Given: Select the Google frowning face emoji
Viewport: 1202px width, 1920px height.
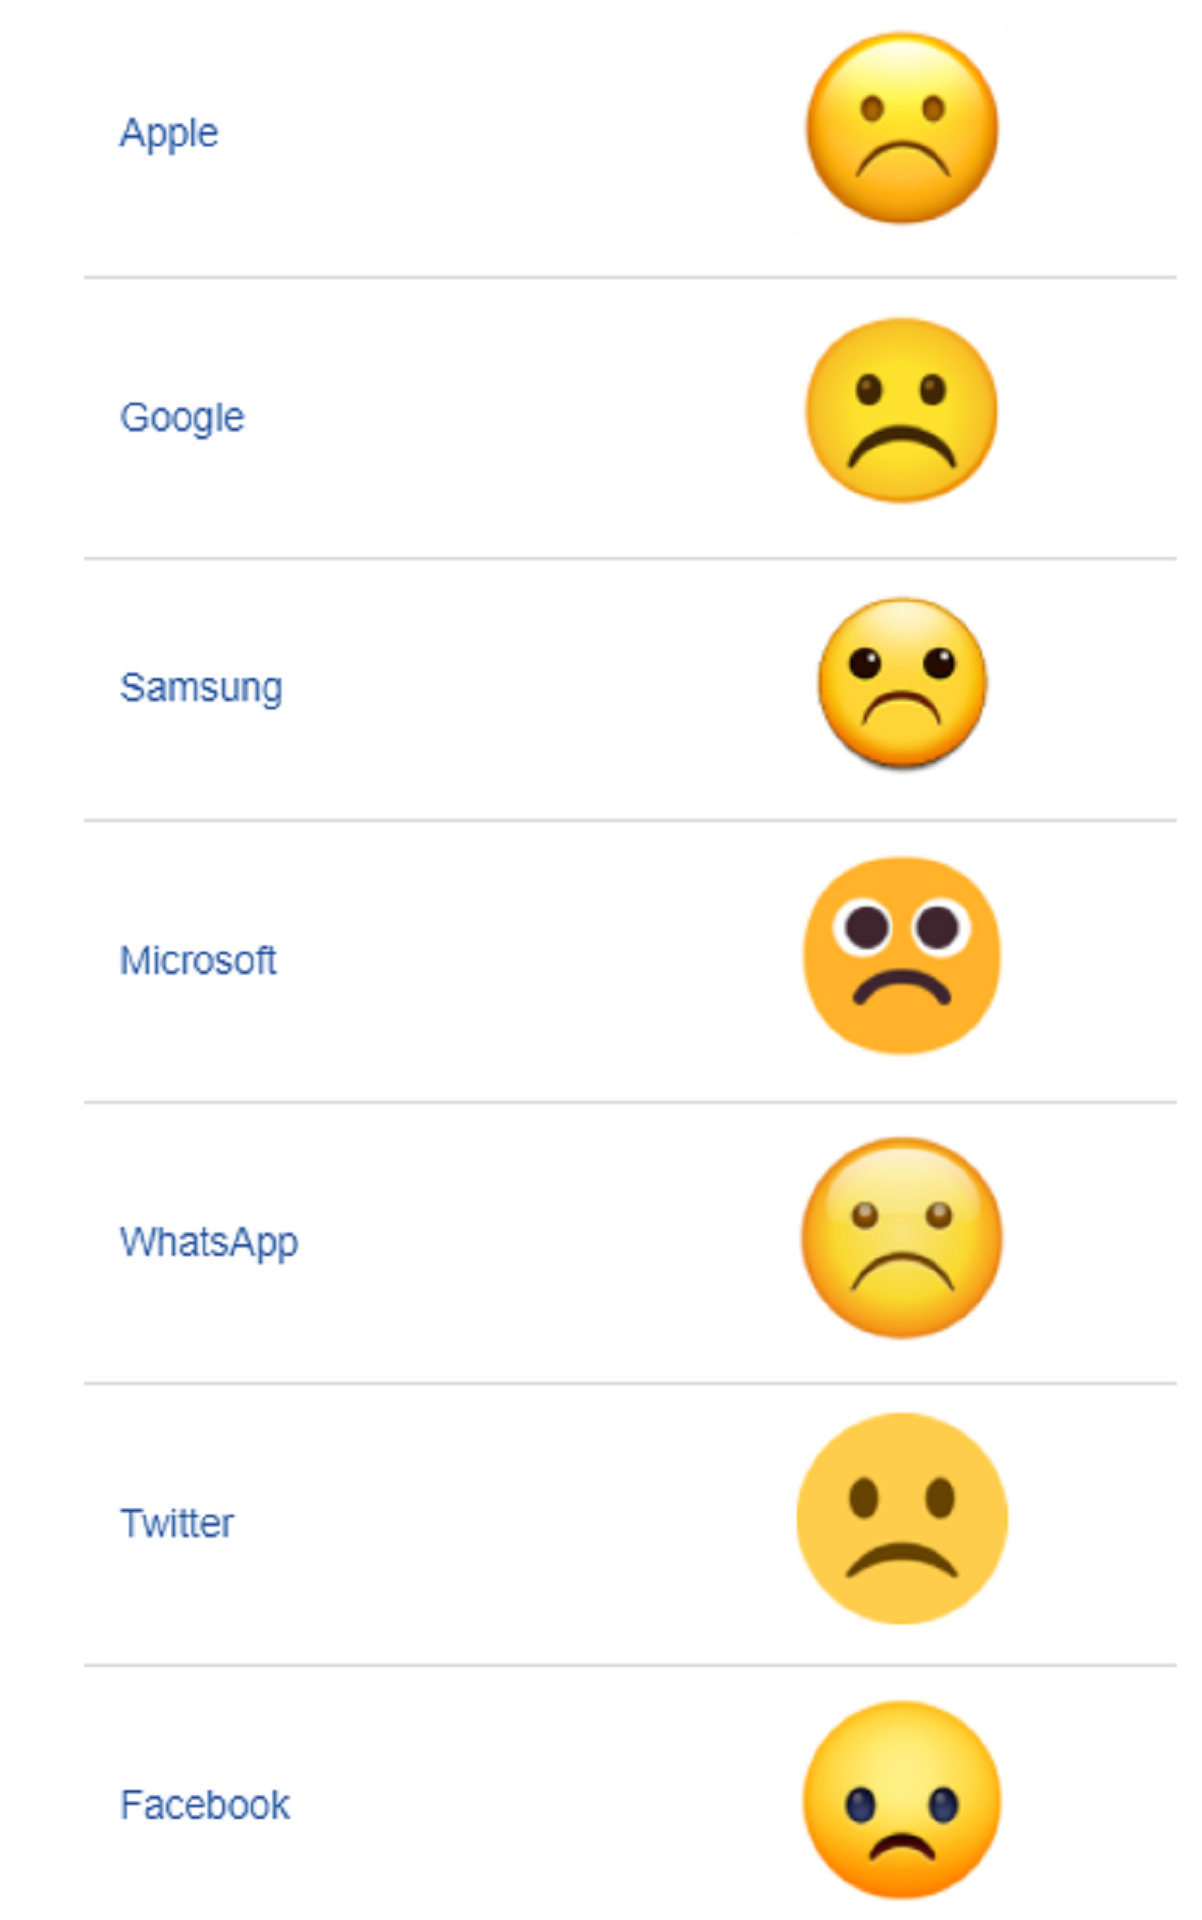Looking at the screenshot, I should [902, 410].
